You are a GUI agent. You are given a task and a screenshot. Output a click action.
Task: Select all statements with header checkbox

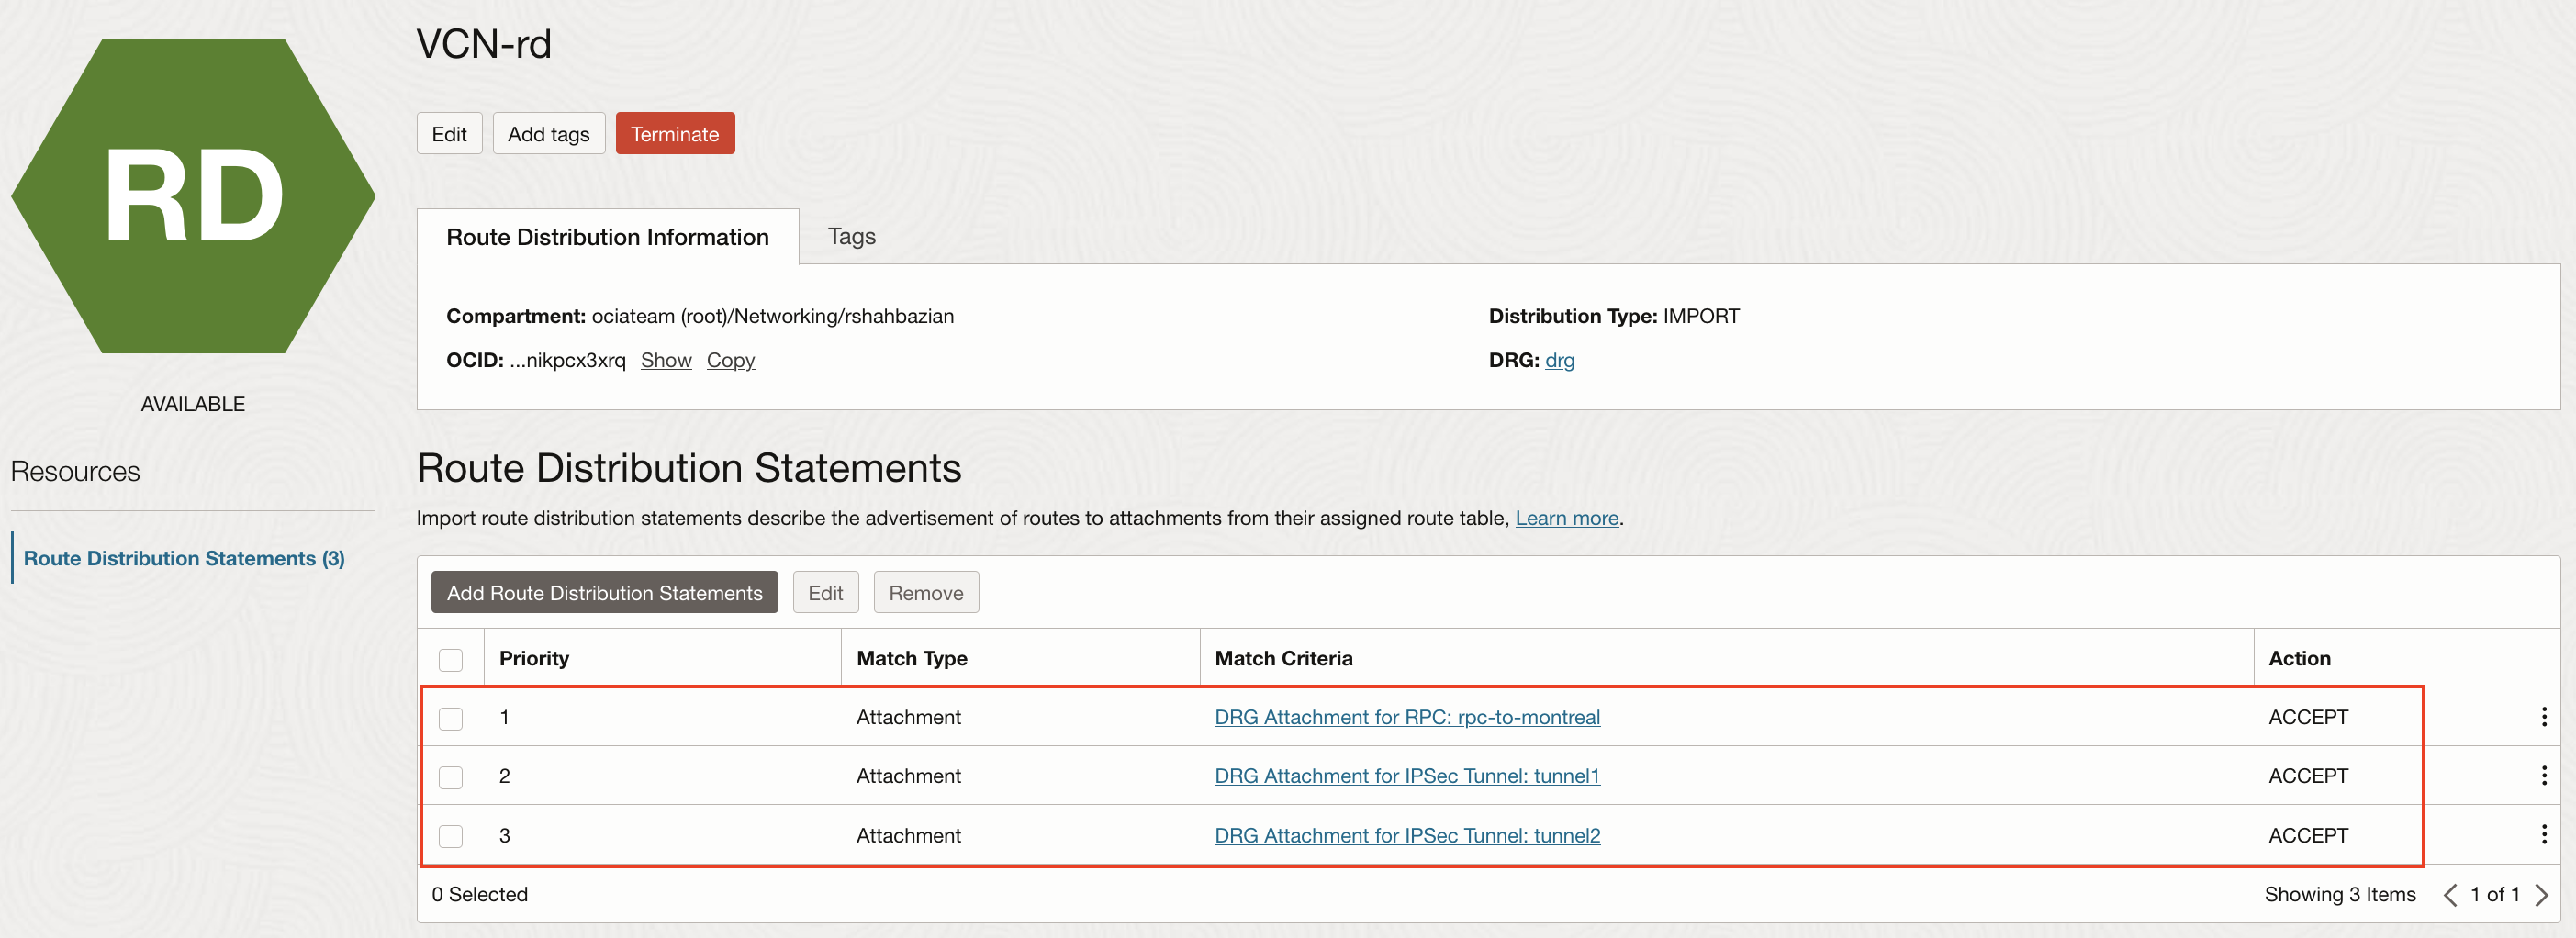coord(451,659)
